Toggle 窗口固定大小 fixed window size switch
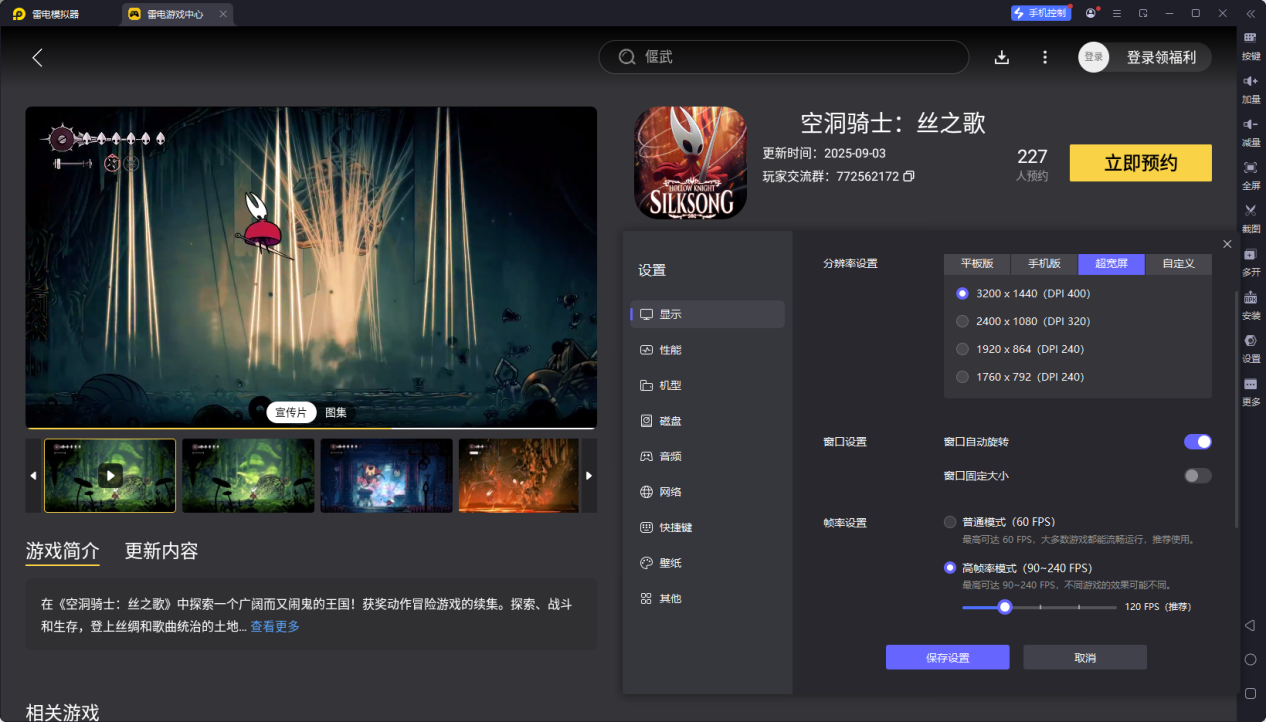Image resolution: width=1266 pixels, height=722 pixels. point(1197,475)
